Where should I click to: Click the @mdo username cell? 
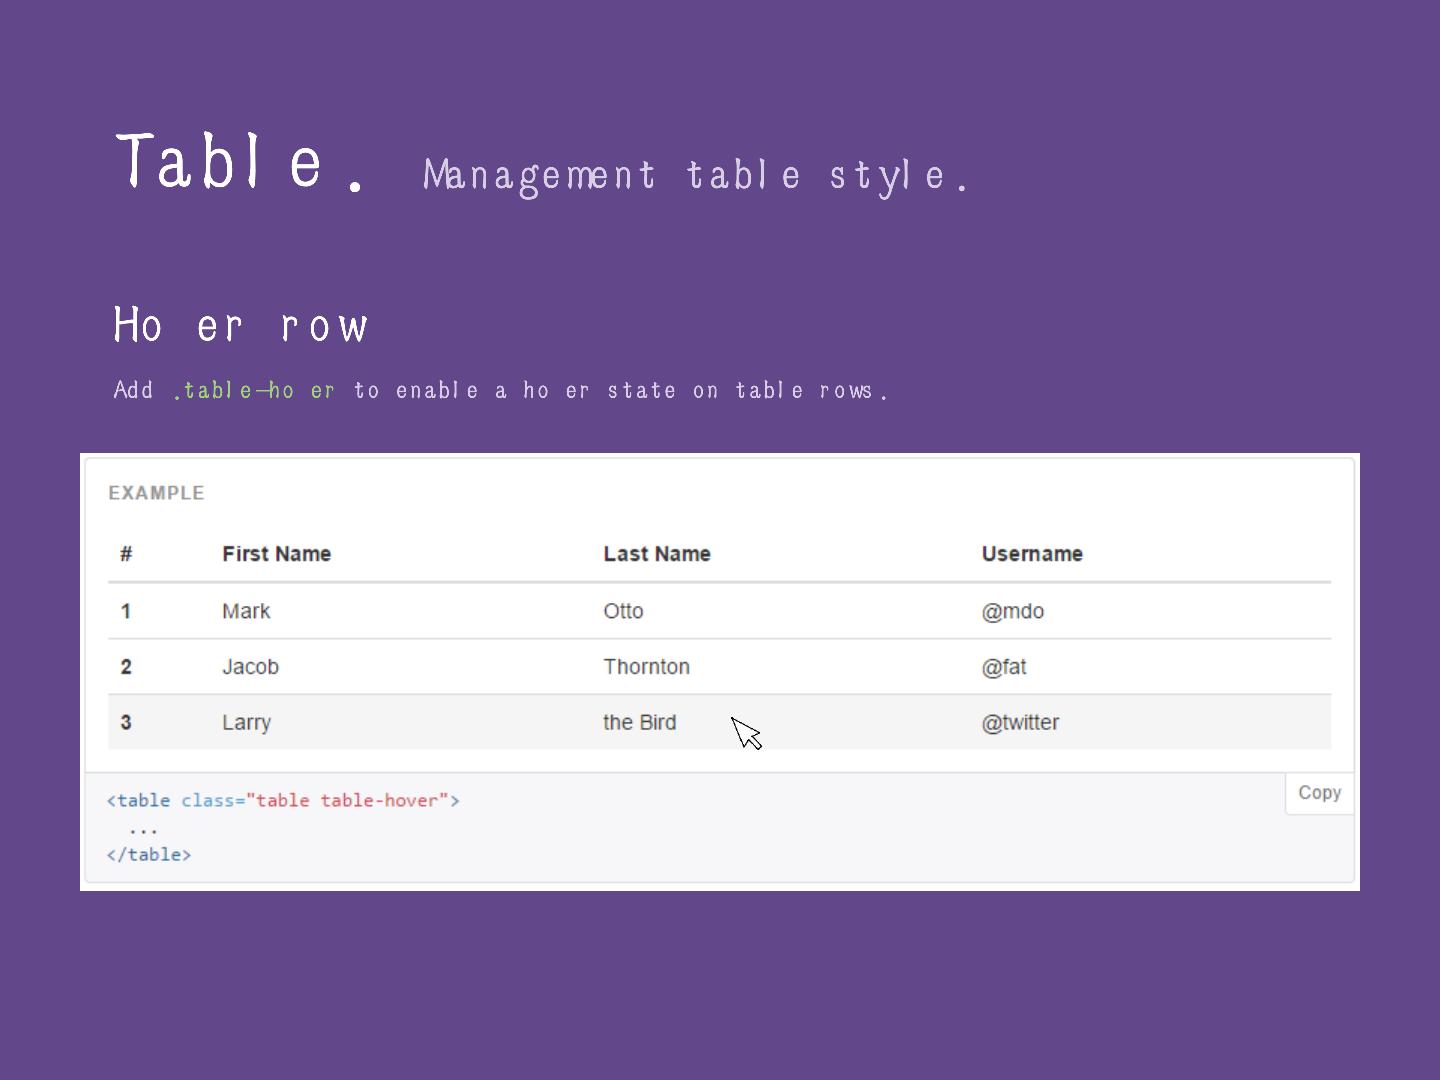click(x=1012, y=611)
